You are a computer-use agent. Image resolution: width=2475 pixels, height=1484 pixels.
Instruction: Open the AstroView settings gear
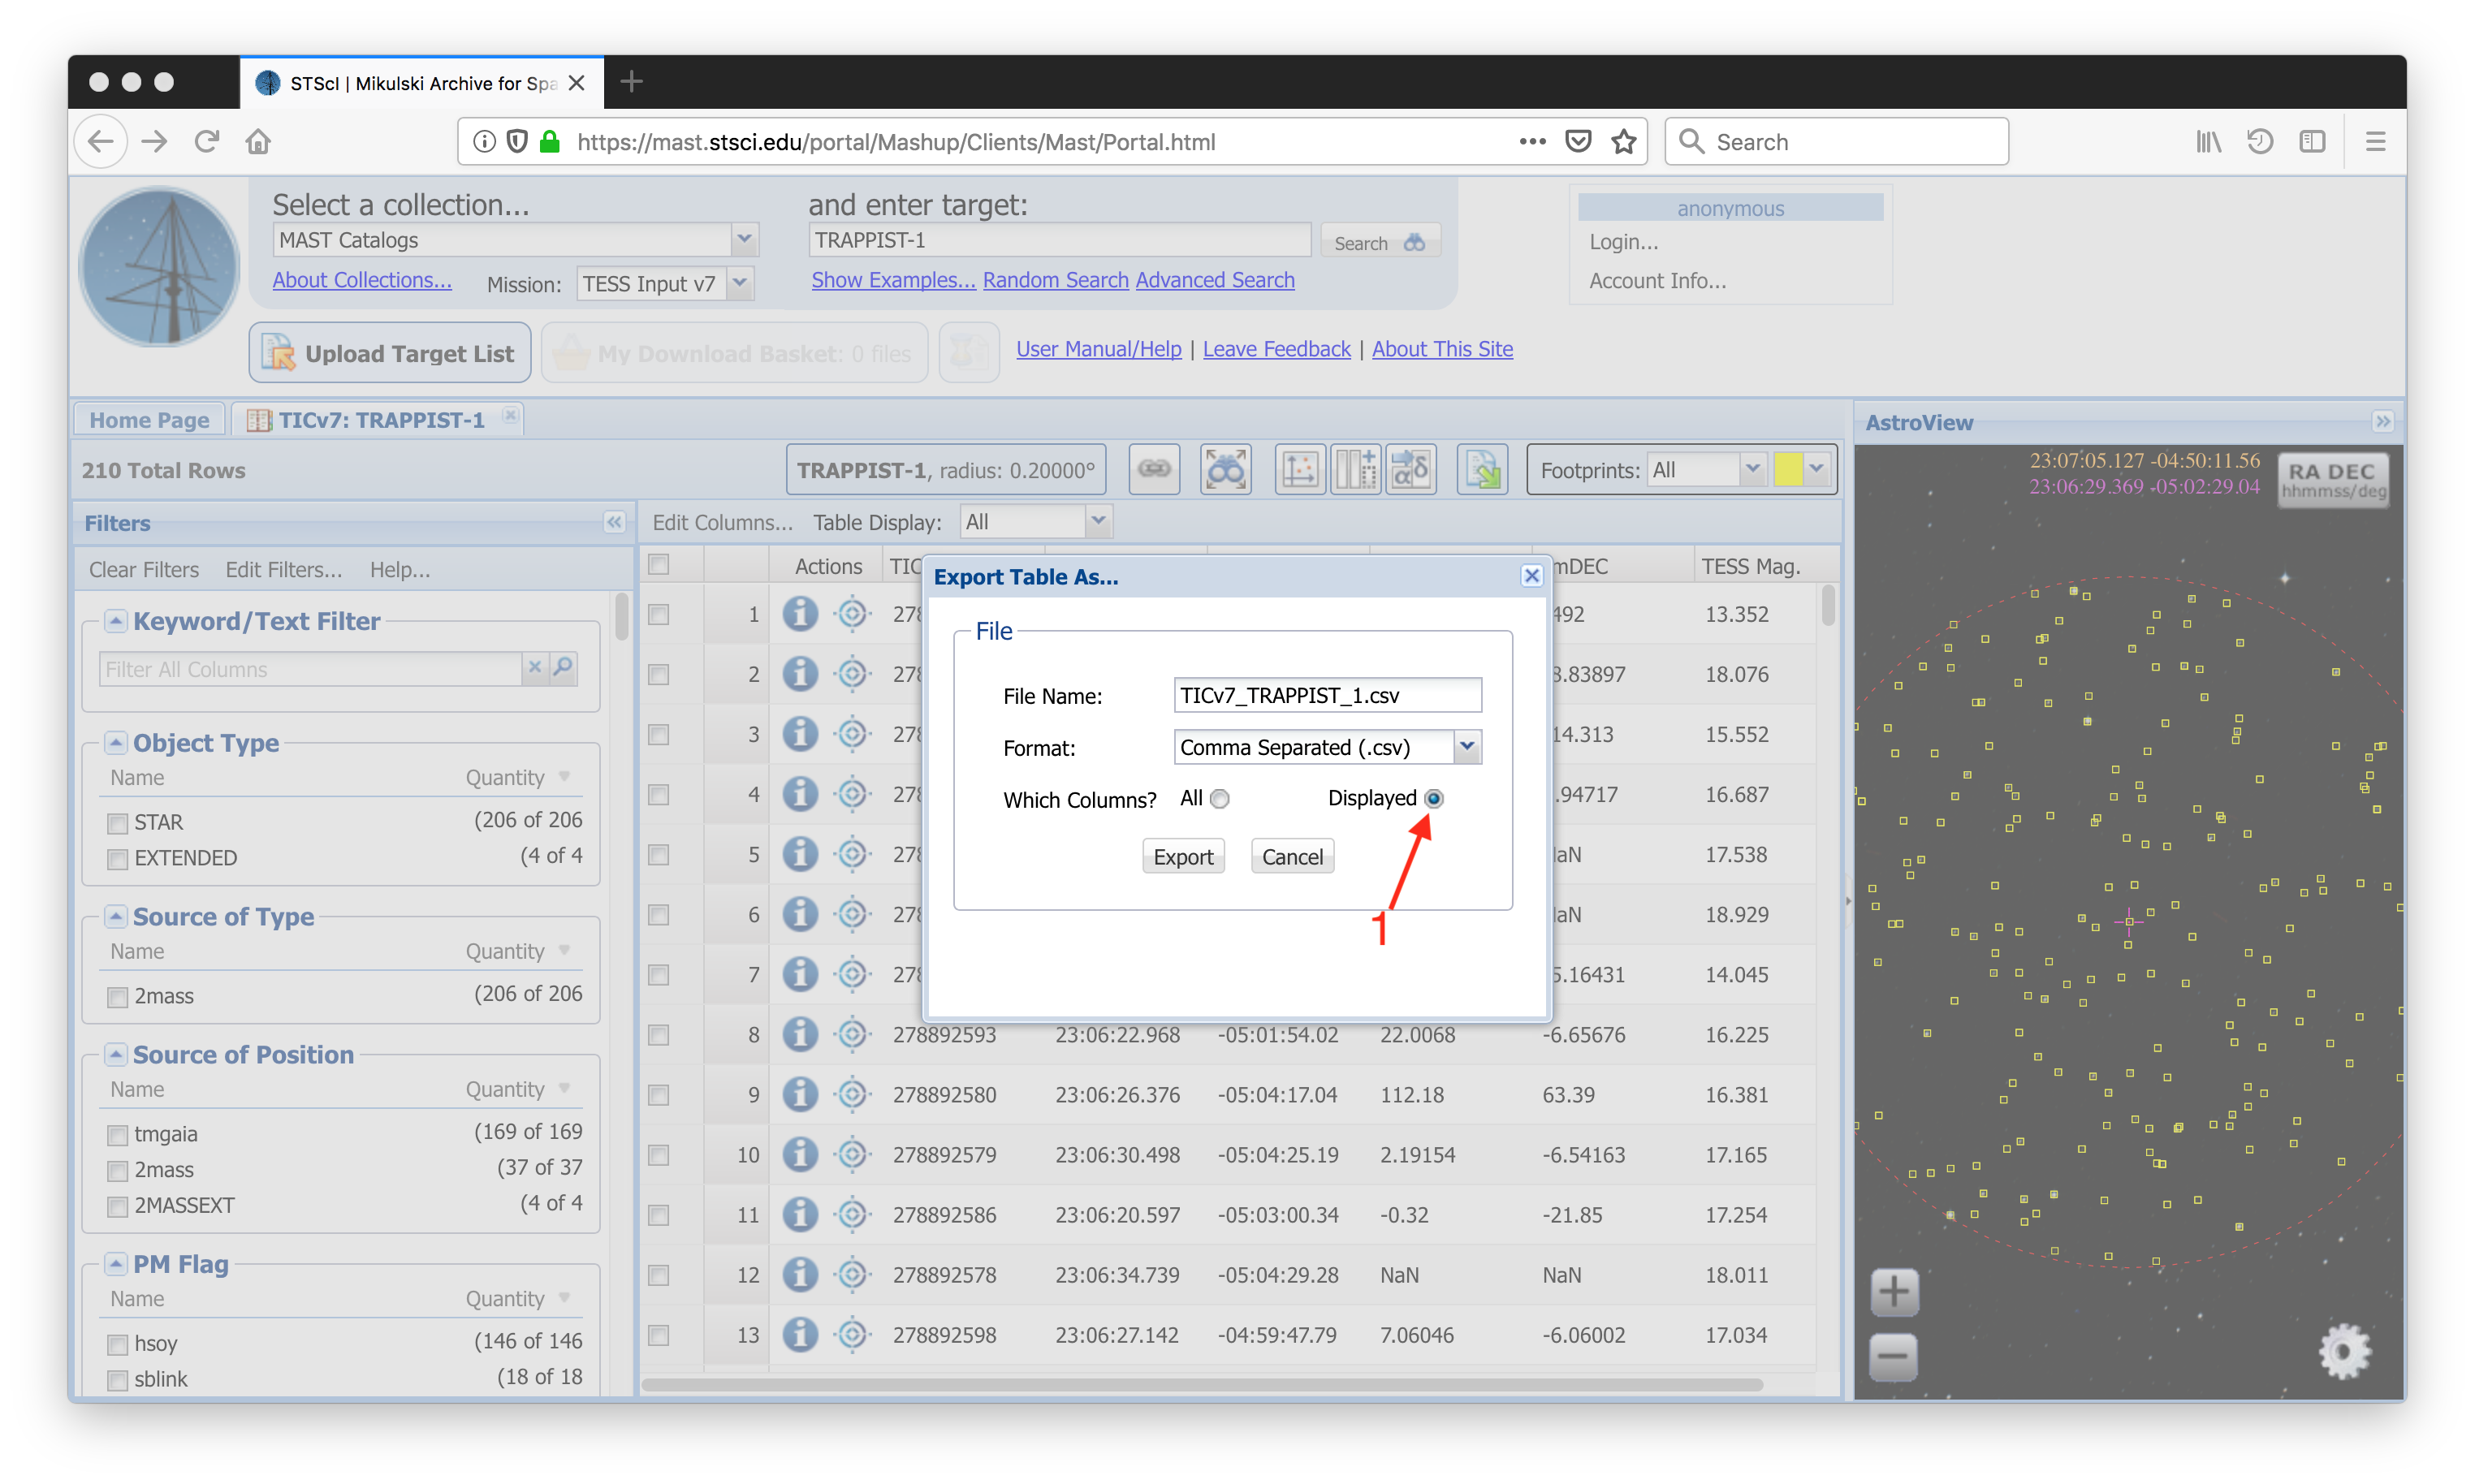click(2343, 1351)
